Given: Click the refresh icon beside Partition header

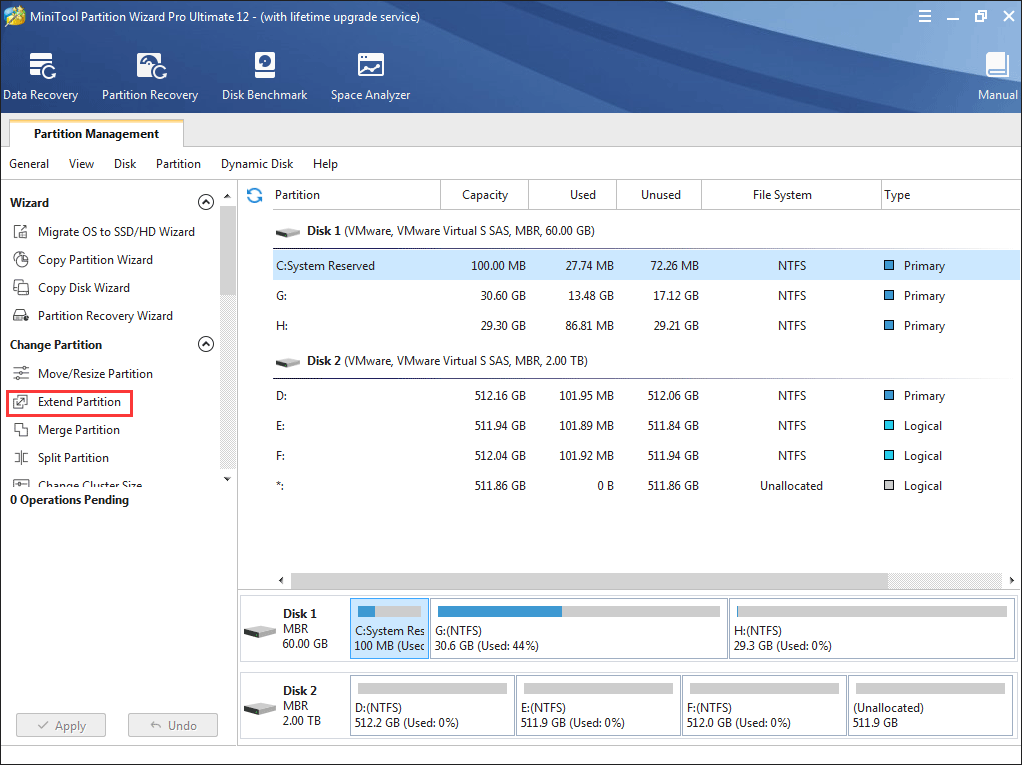Looking at the screenshot, I should 255,195.
